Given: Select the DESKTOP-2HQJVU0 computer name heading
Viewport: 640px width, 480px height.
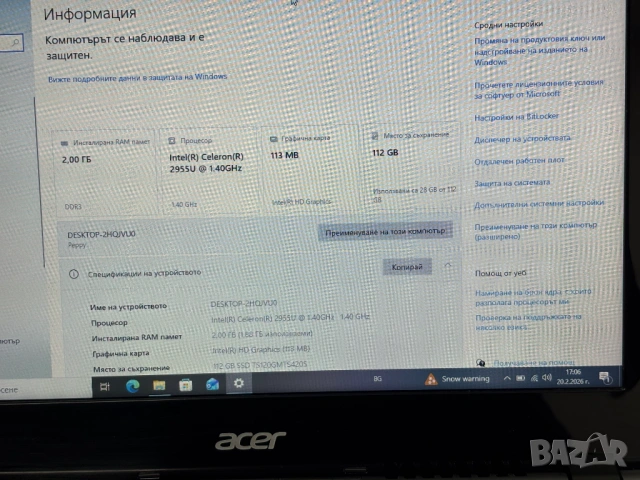Looking at the screenshot, I should pos(101,235).
